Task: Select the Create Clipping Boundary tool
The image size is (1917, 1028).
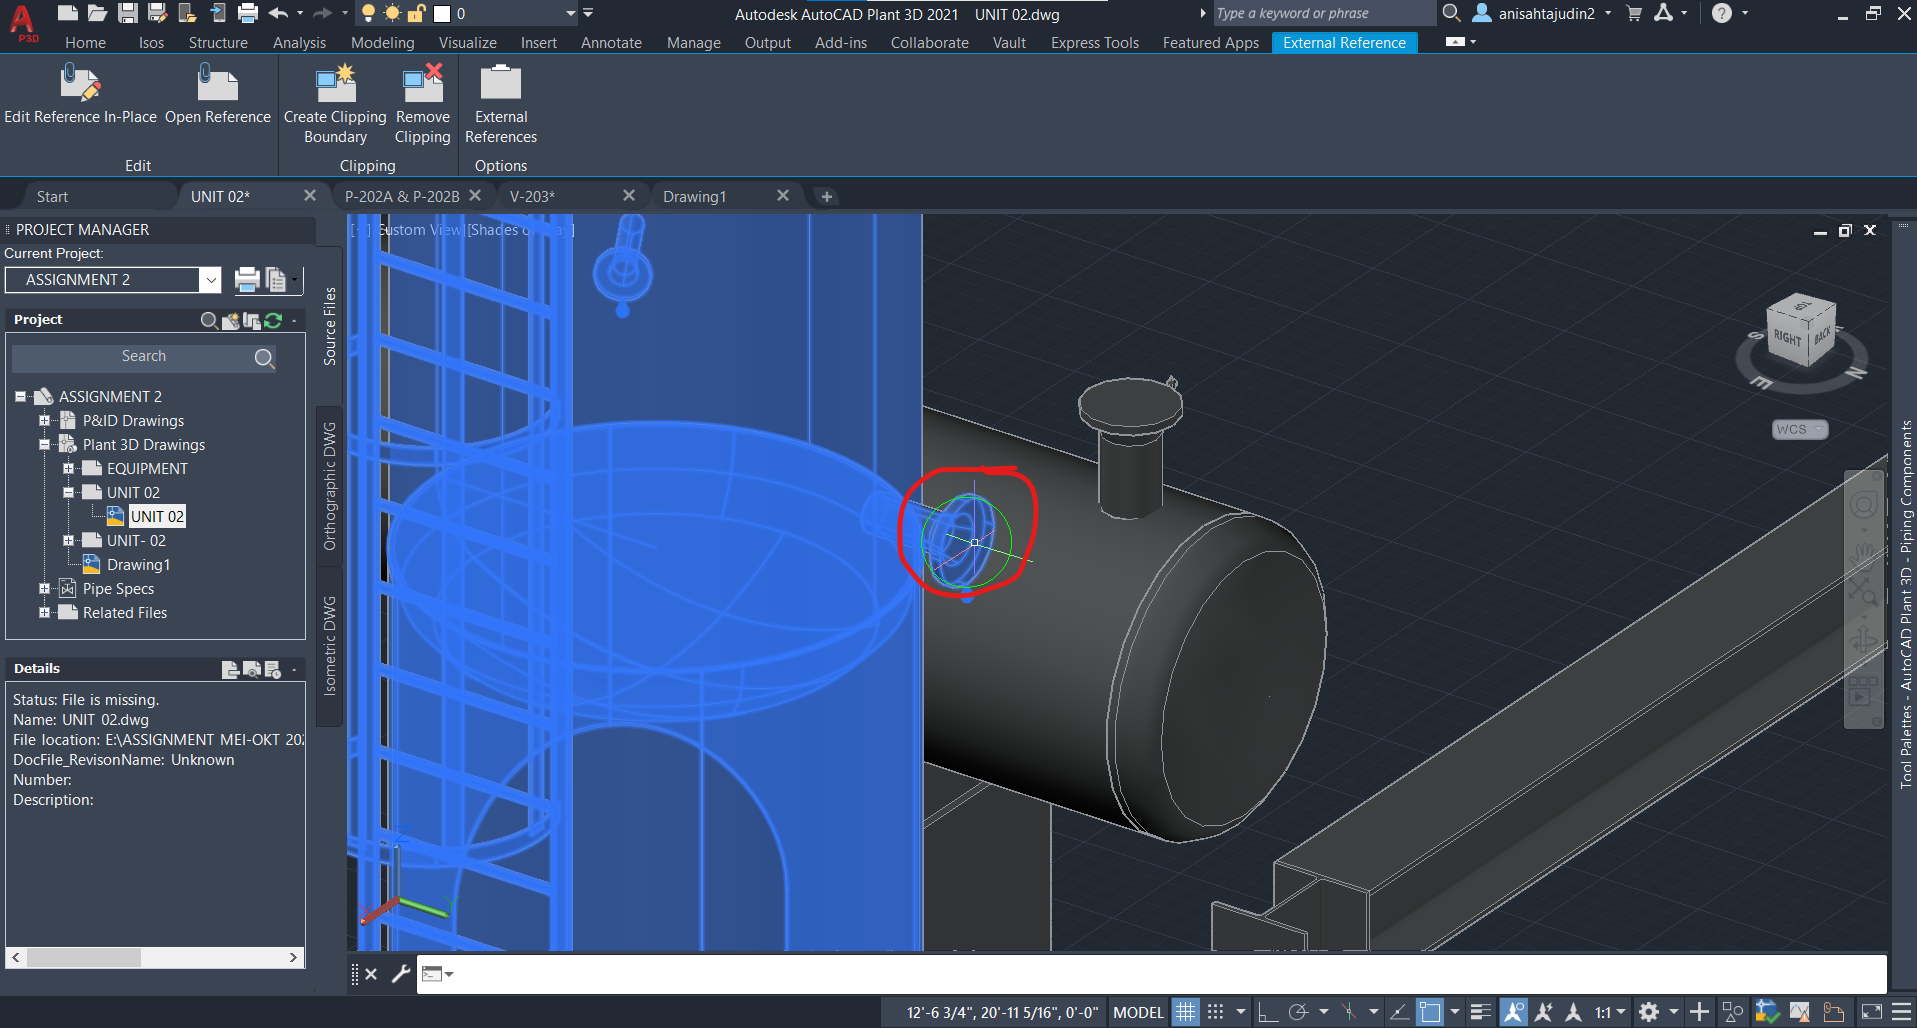Action: (x=334, y=103)
